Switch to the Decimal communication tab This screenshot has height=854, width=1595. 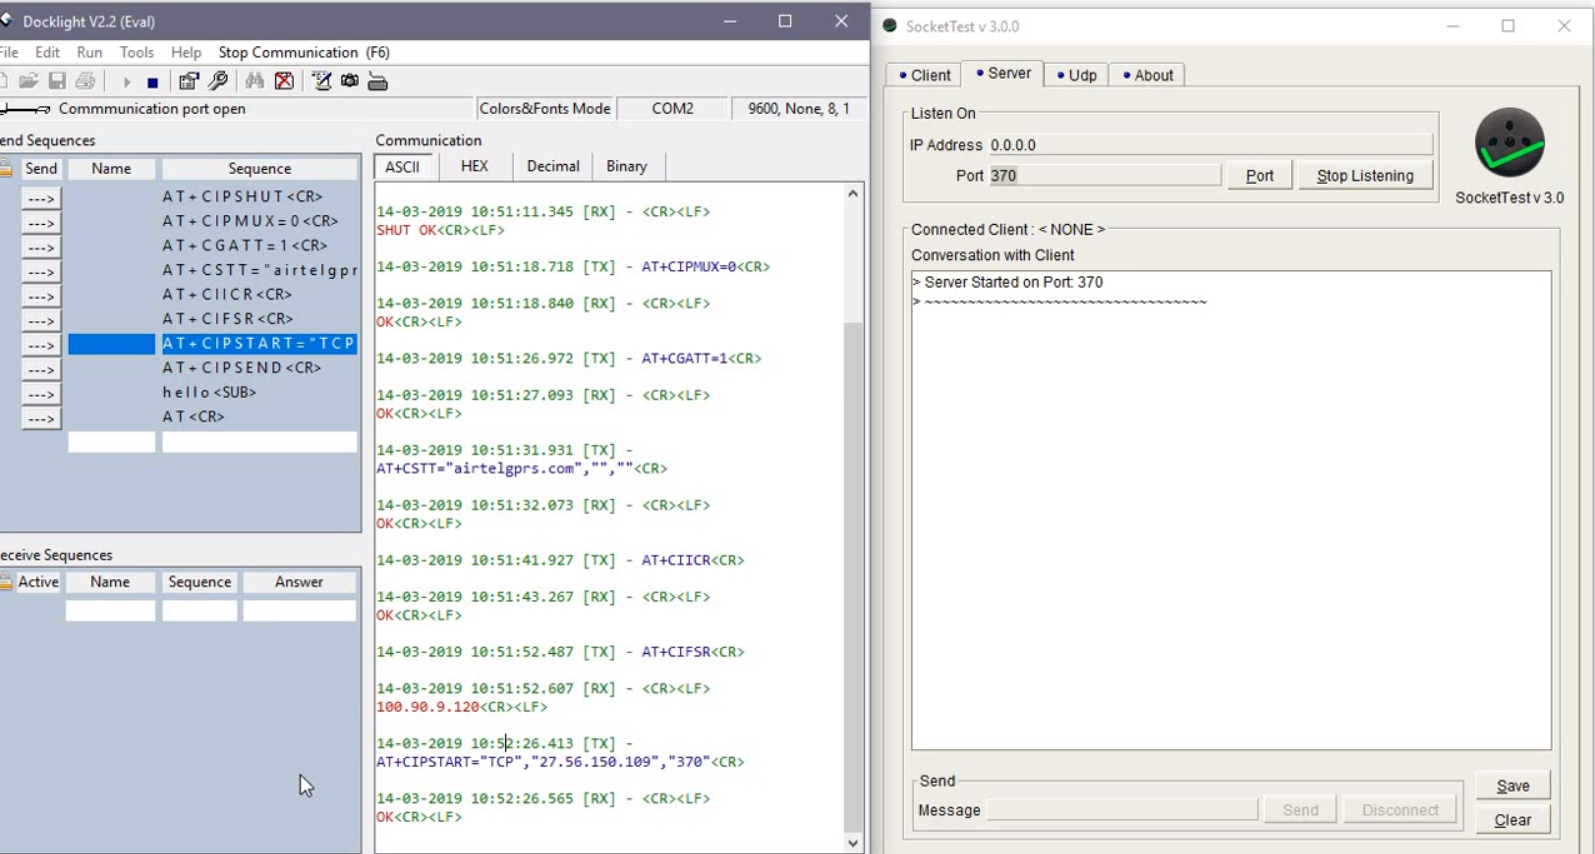point(553,166)
